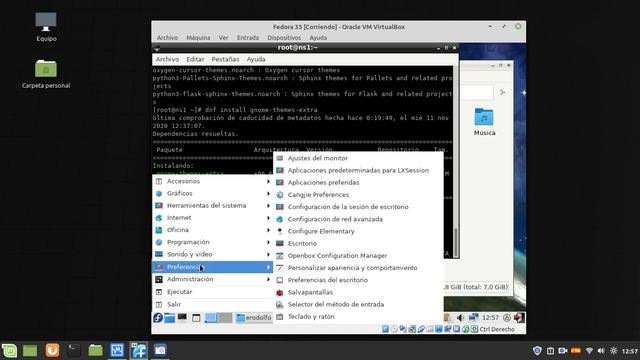640x360 pixels.
Task: Open Configuración de la sesión de escritorio
Action: click(x=358, y=207)
